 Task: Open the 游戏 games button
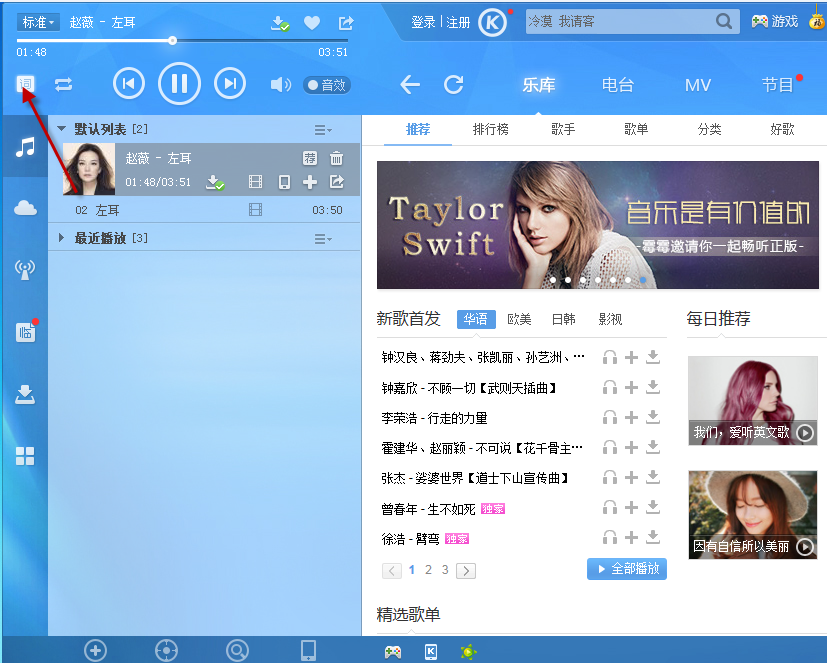(774, 22)
